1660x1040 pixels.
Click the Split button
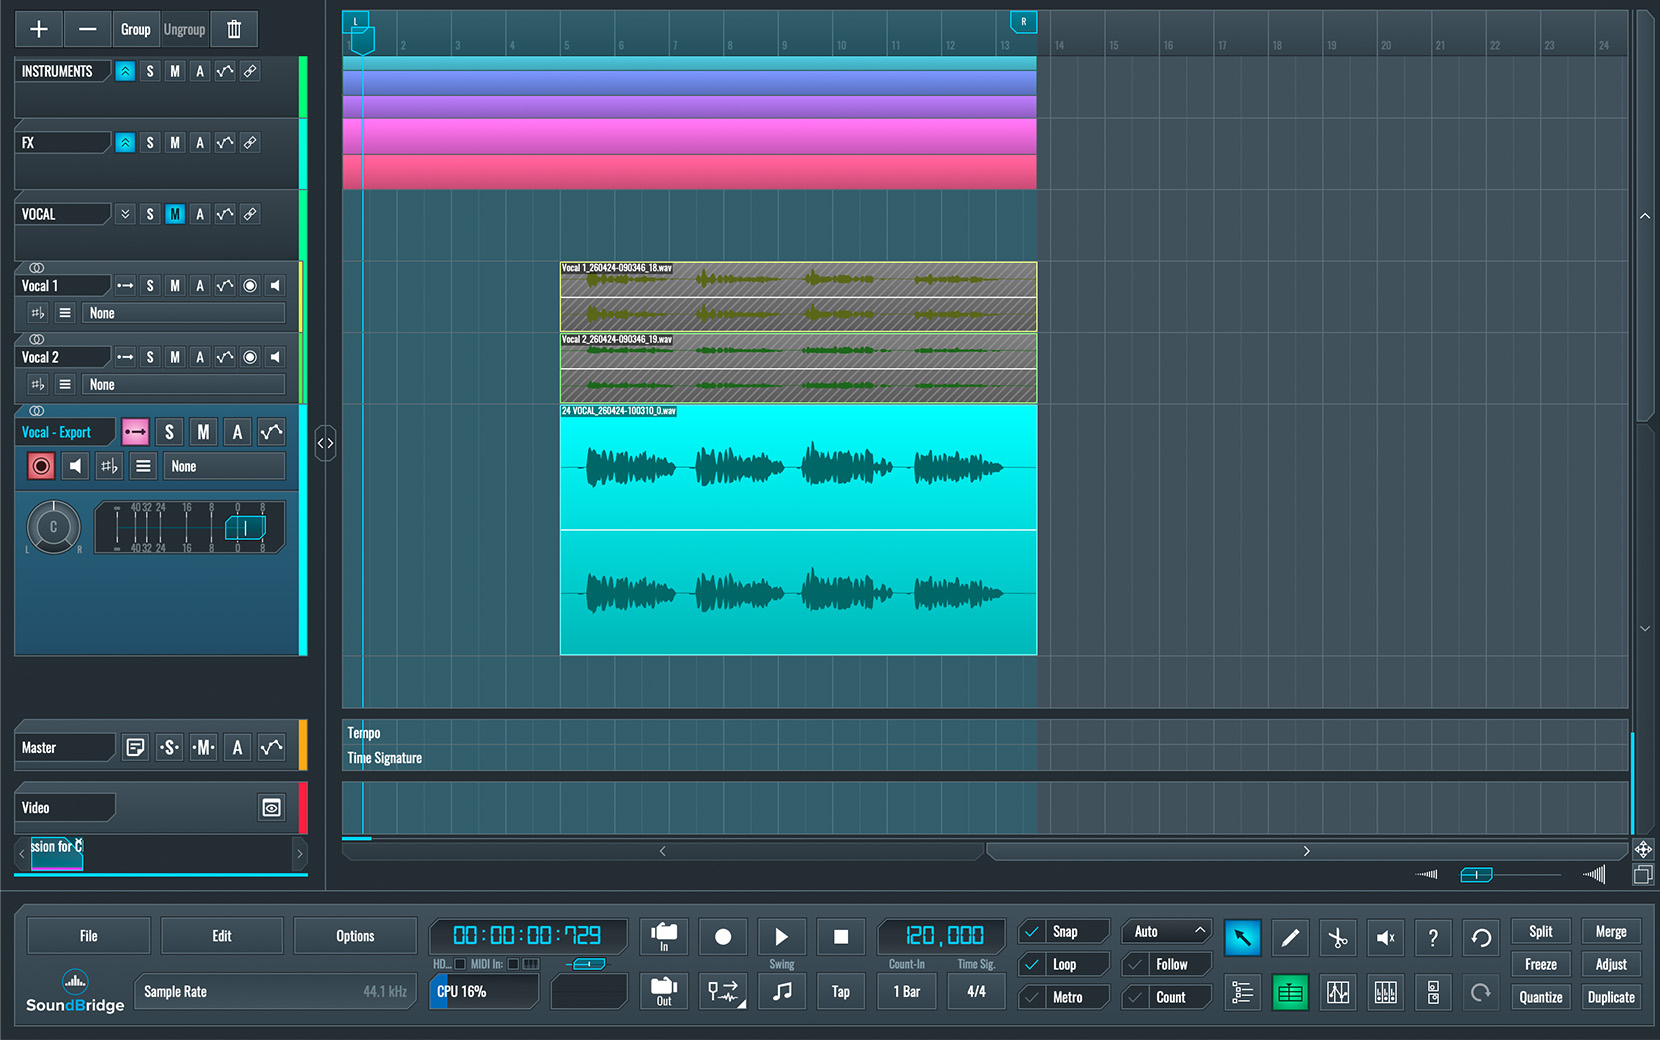tap(1541, 932)
